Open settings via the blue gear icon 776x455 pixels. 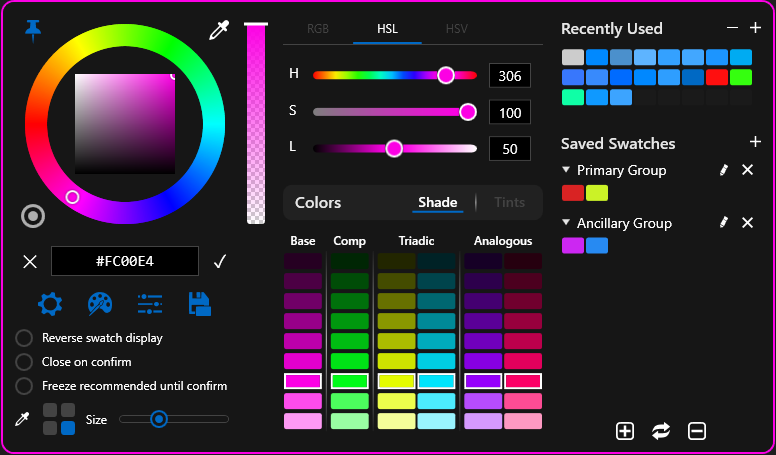pos(50,304)
